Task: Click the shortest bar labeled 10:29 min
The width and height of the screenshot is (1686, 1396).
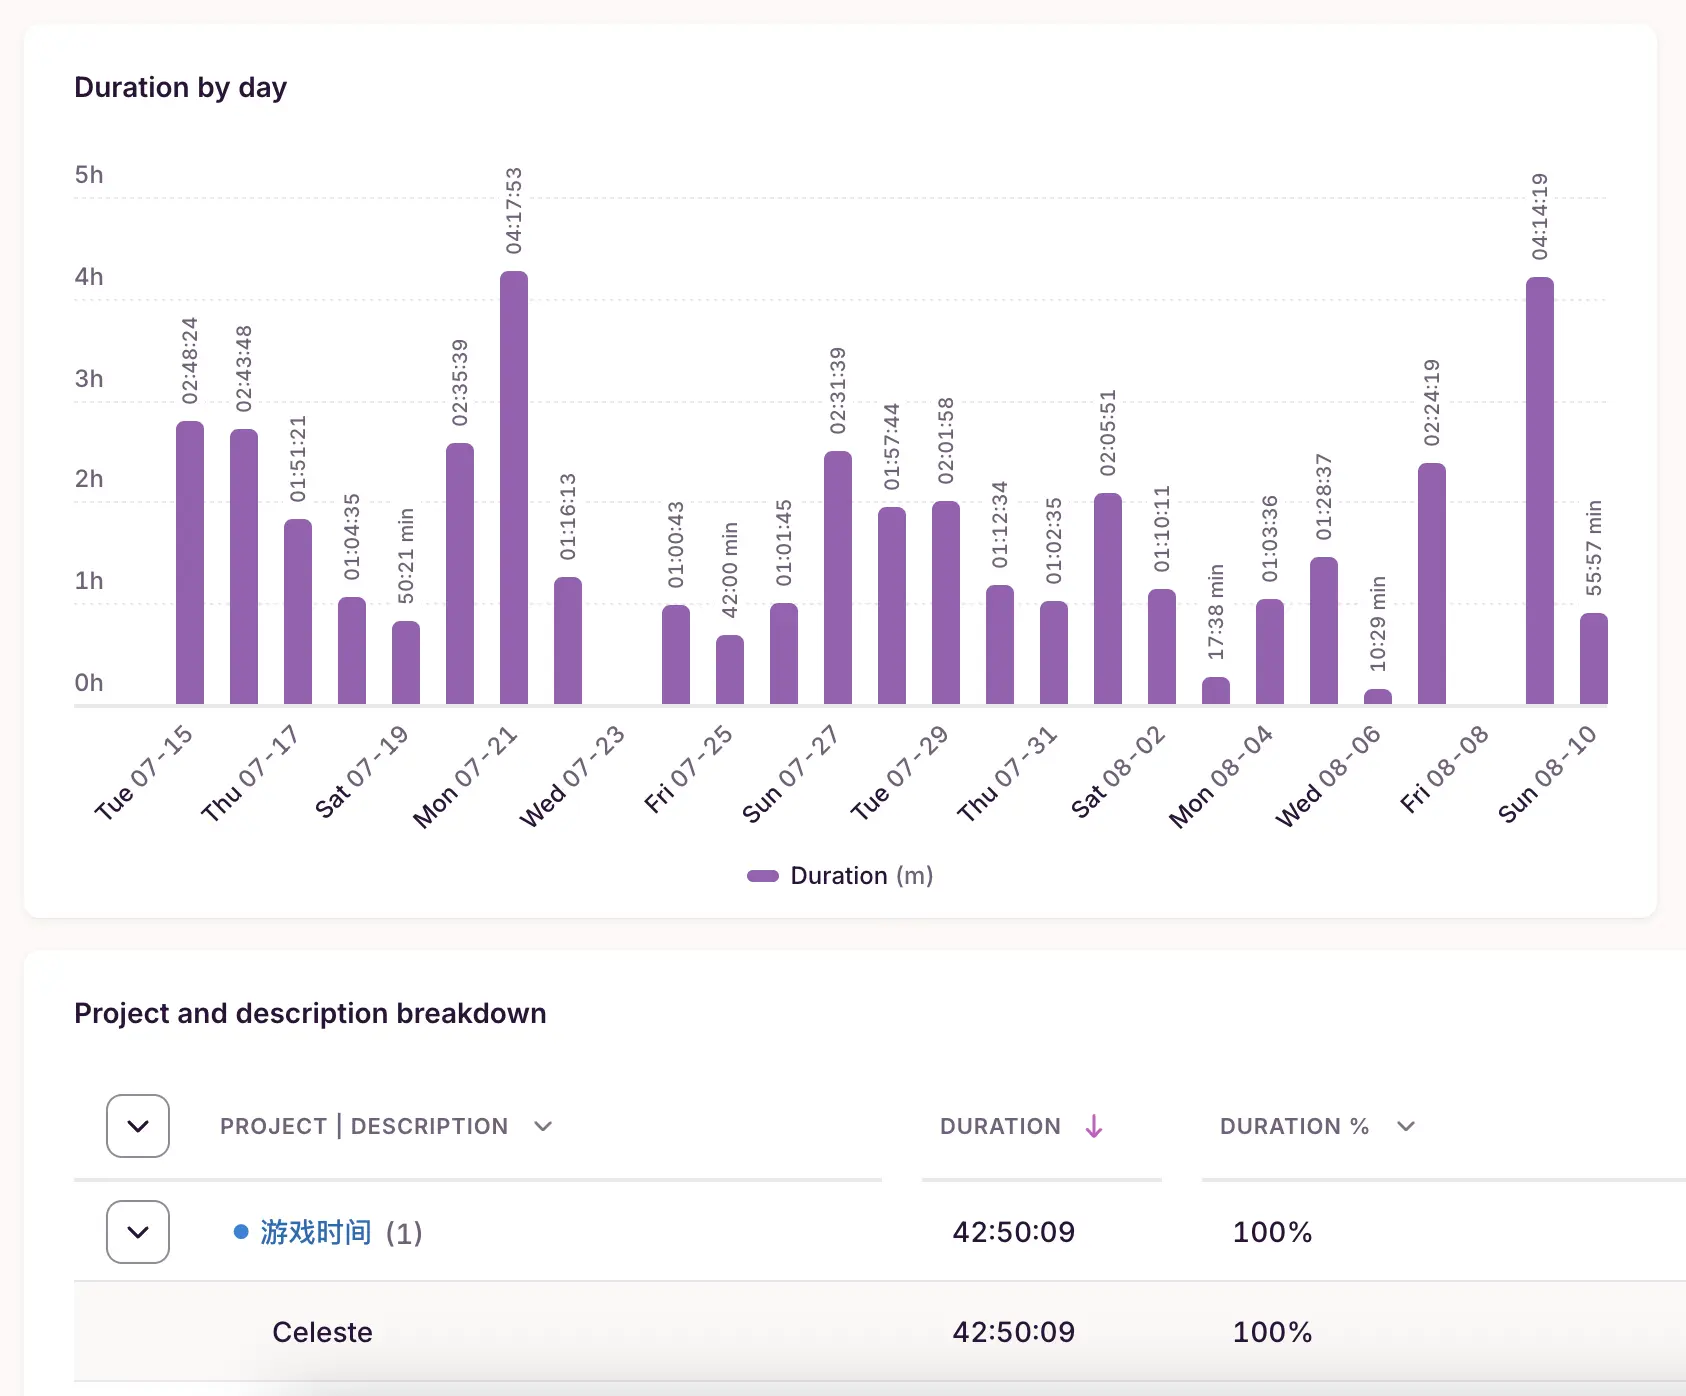Action: tap(1378, 697)
